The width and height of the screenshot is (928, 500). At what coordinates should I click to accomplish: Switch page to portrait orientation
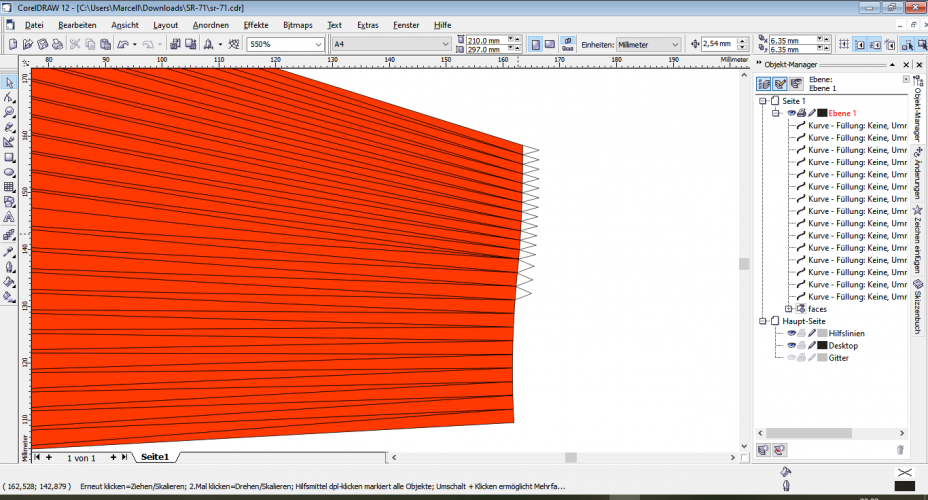point(536,44)
